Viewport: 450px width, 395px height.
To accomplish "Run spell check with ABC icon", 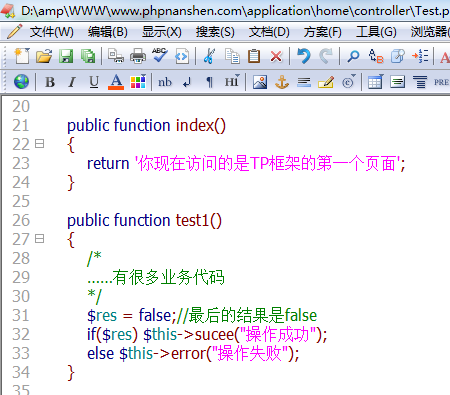I will click(x=160, y=55).
